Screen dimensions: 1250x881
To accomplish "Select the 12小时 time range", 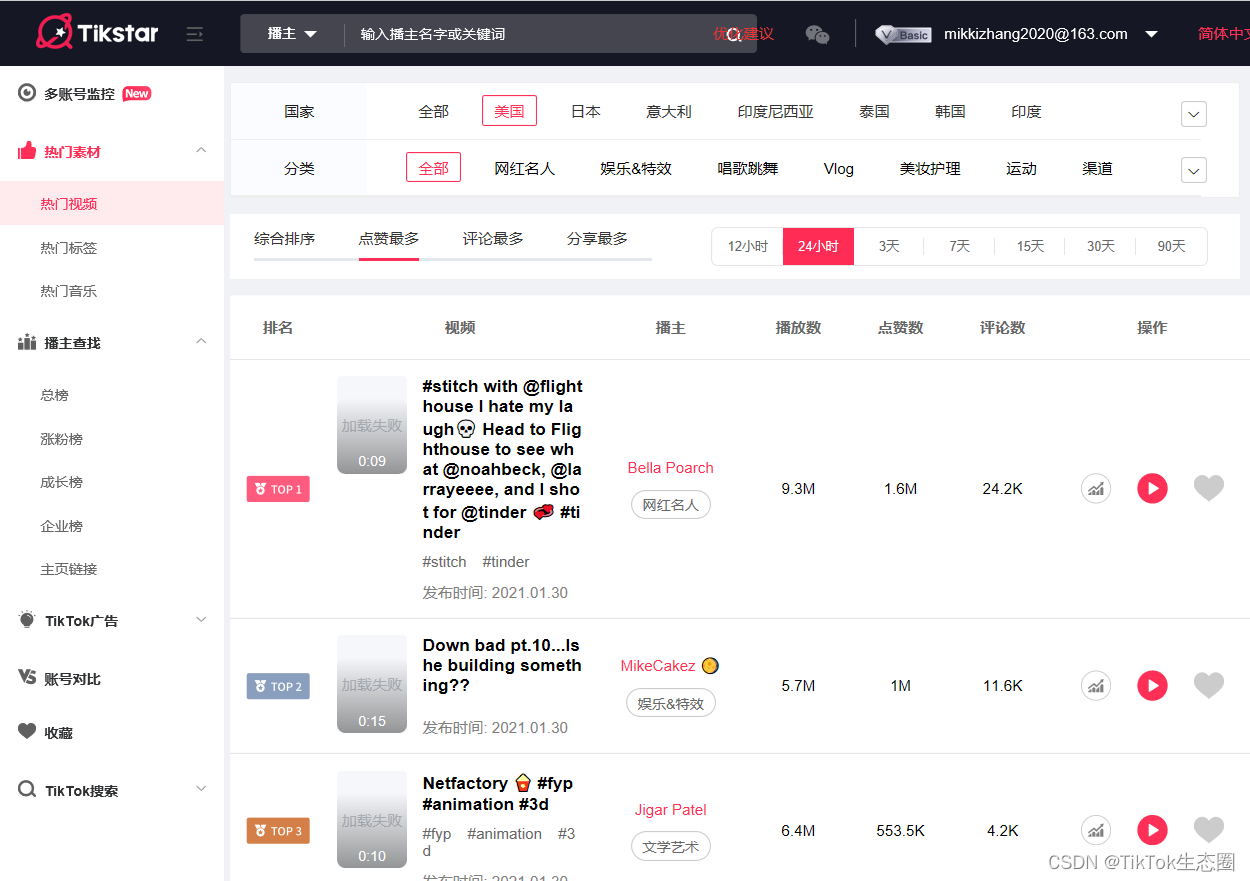I will pyautogui.click(x=748, y=246).
